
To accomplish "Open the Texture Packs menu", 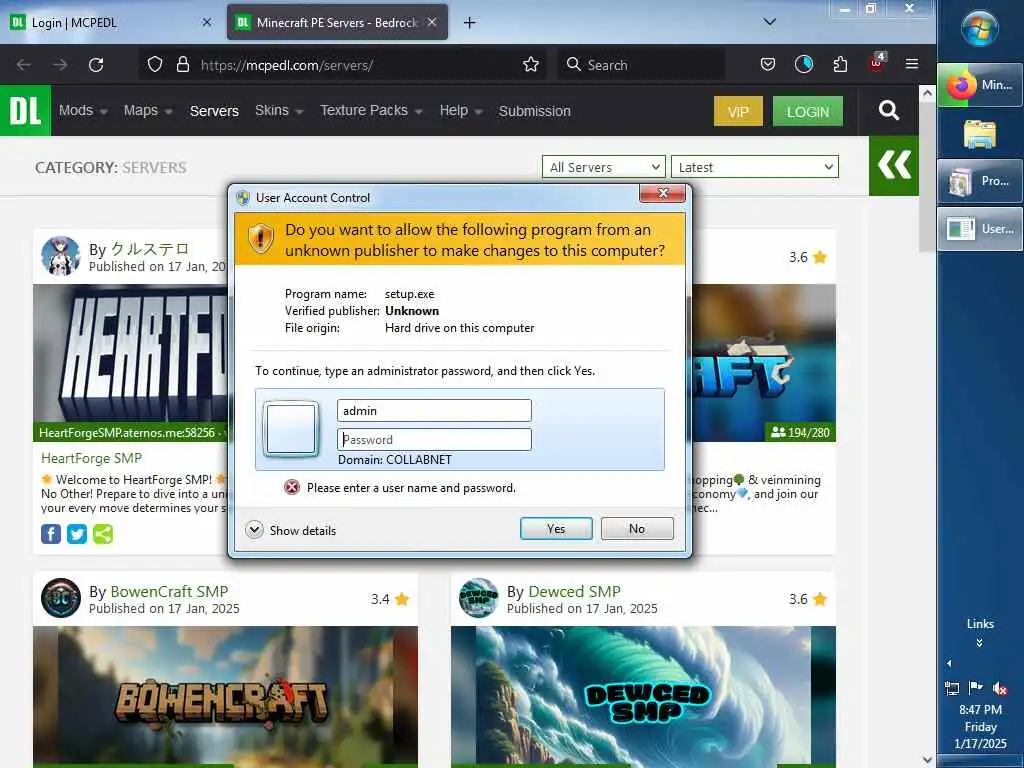I will 372,110.
